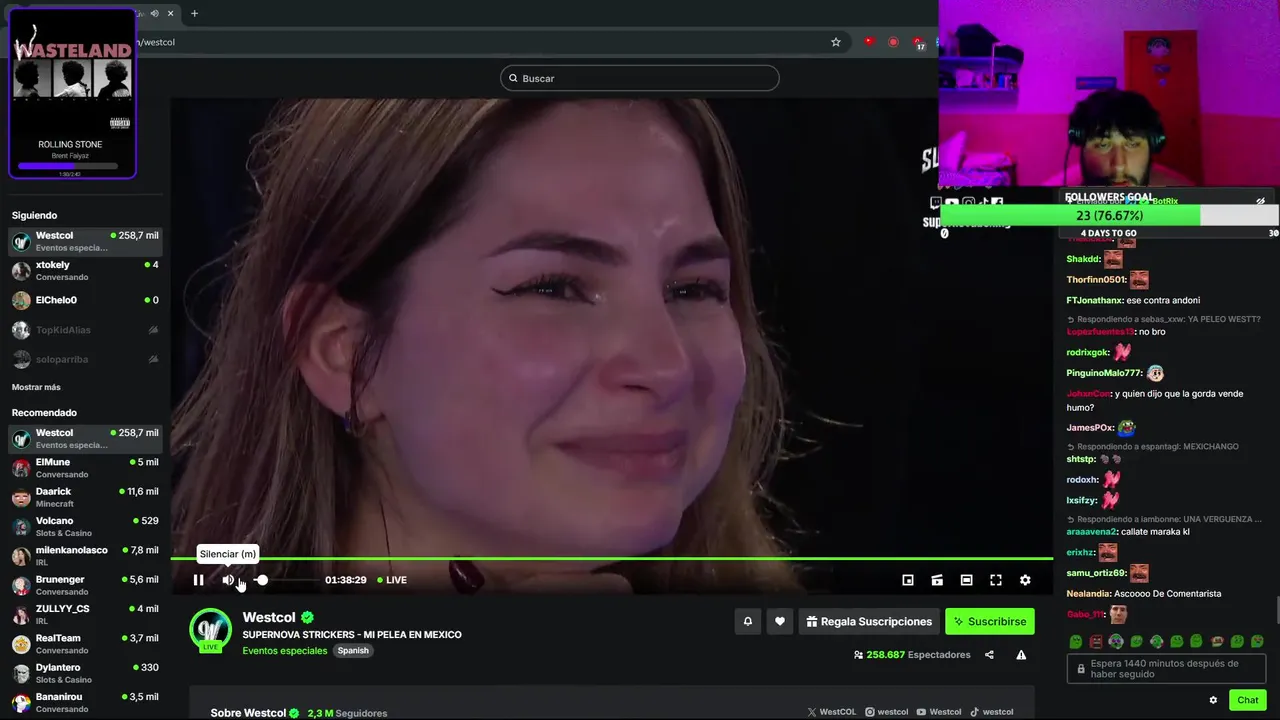1280x720 pixels.
Task: Click Westcol's channel avatar with LIVE badge
Action: click(211, 630)
